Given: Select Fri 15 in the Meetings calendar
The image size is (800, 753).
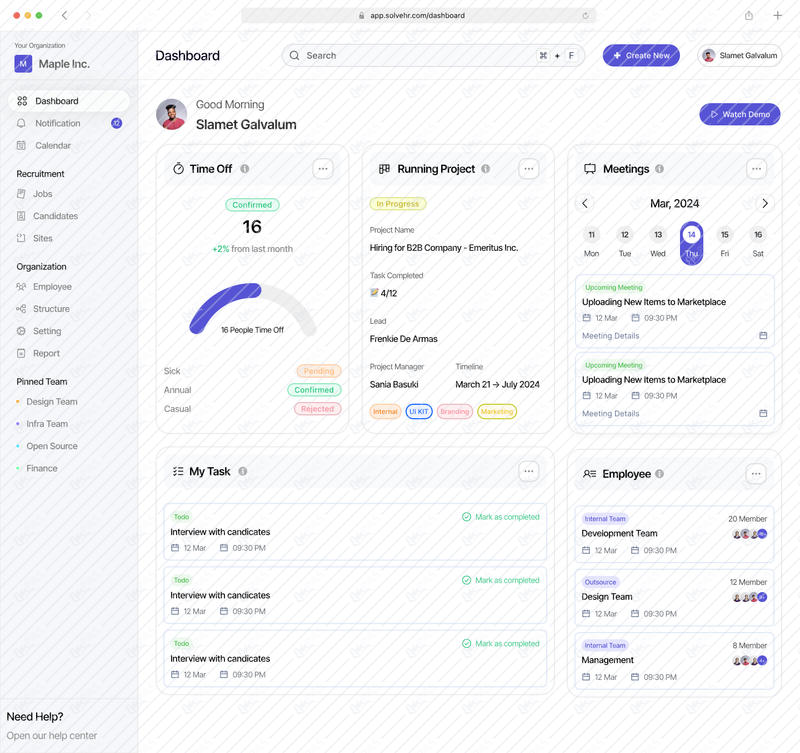Looking at the screenshot, I should click(724, 243).
